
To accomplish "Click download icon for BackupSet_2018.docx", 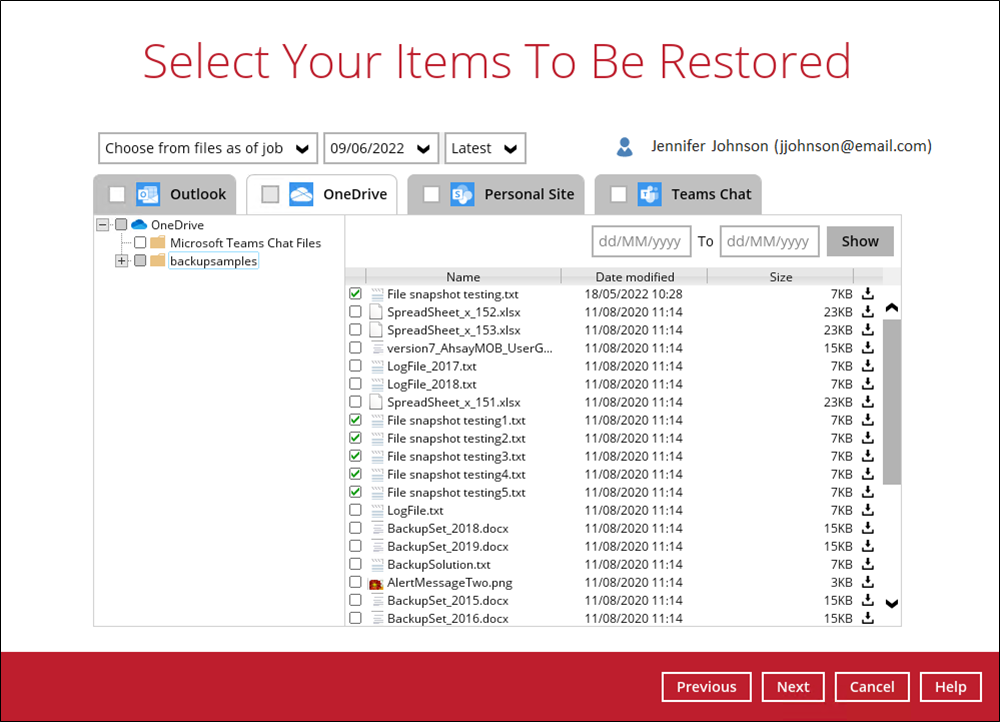I will click(x=868, y=528).
